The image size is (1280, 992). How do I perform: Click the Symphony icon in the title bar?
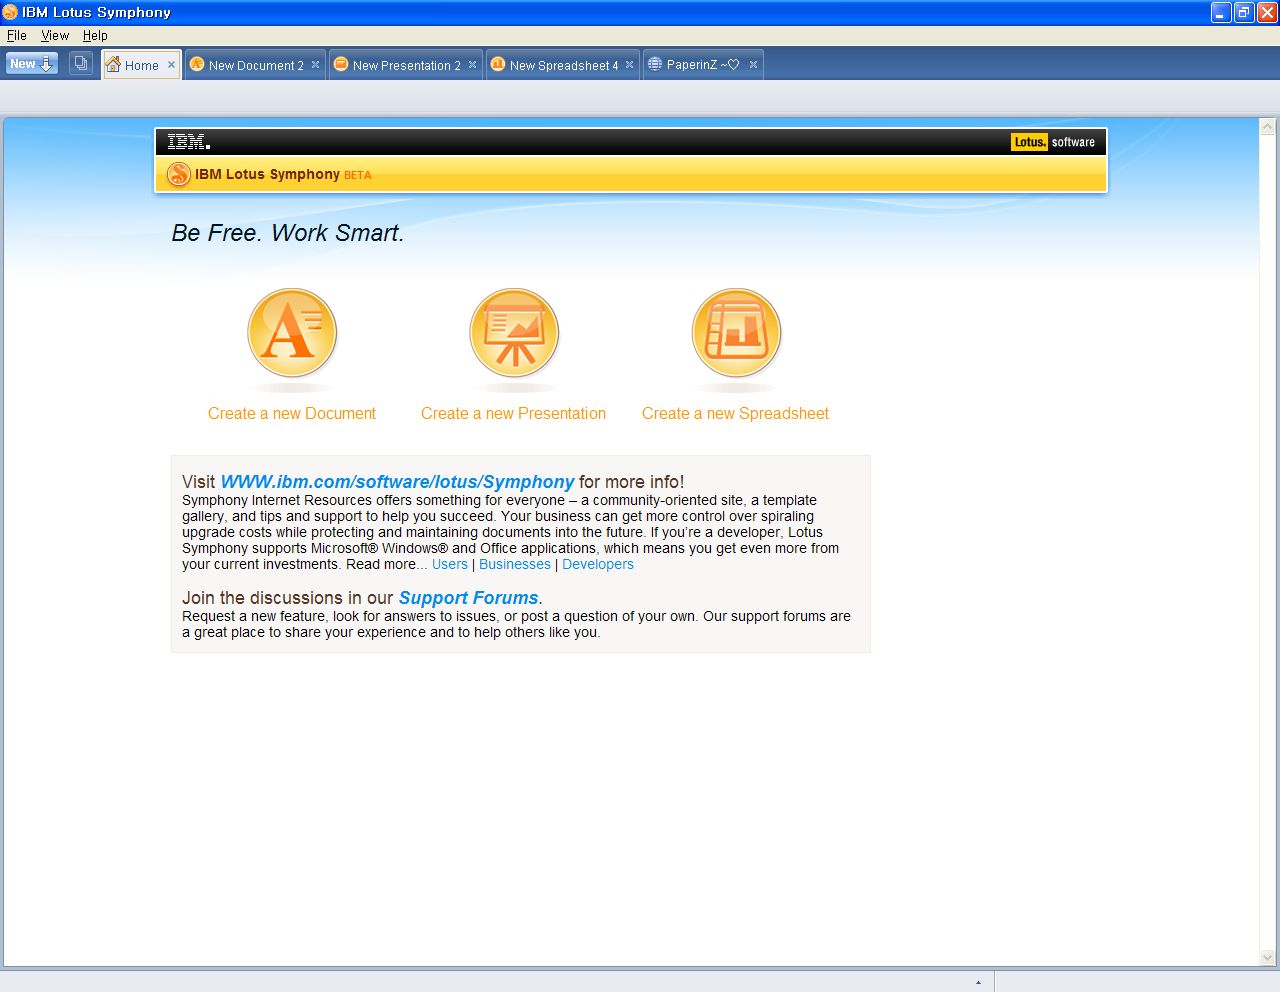click(x=10, y=12)
